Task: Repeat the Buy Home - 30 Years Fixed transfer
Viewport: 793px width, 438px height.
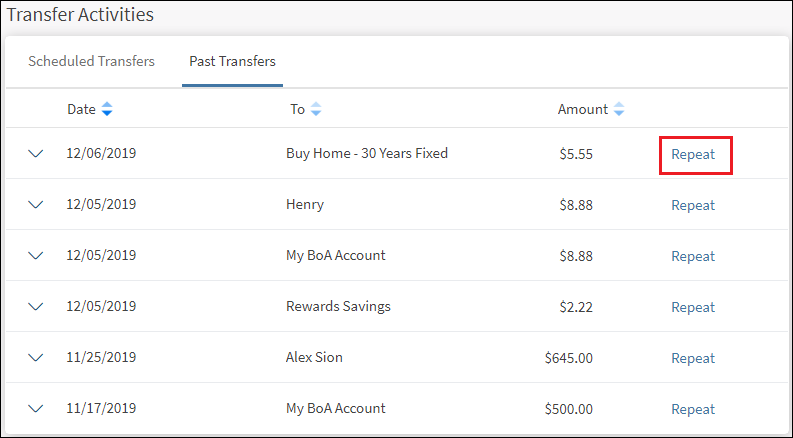Action: coord(693,155)
